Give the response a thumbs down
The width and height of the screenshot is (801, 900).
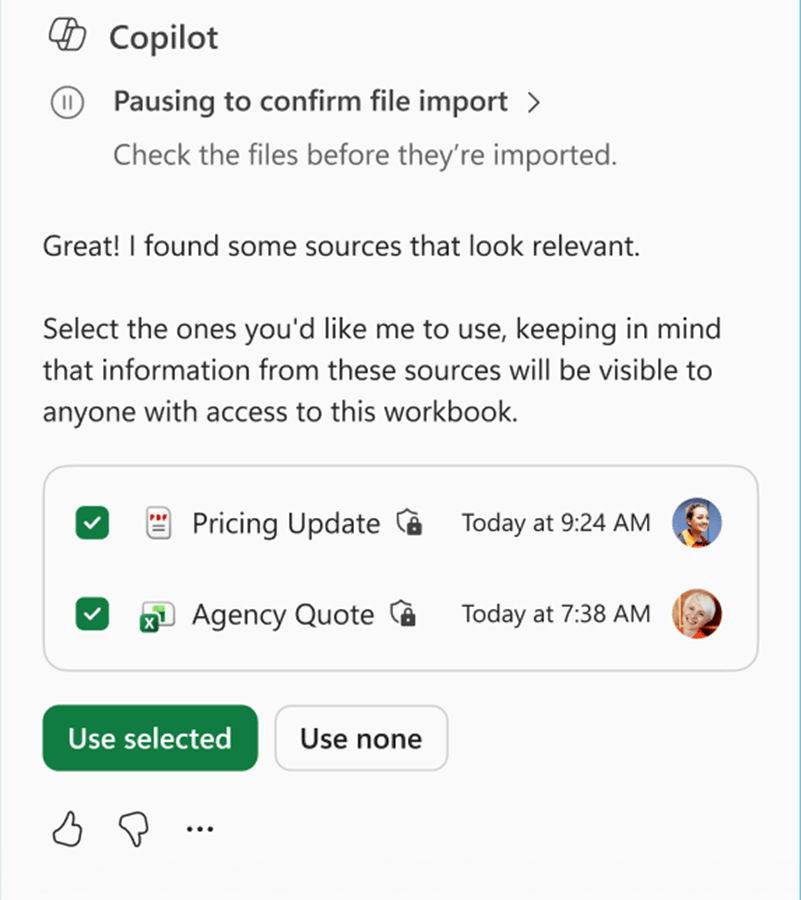(x=132, y=829)
